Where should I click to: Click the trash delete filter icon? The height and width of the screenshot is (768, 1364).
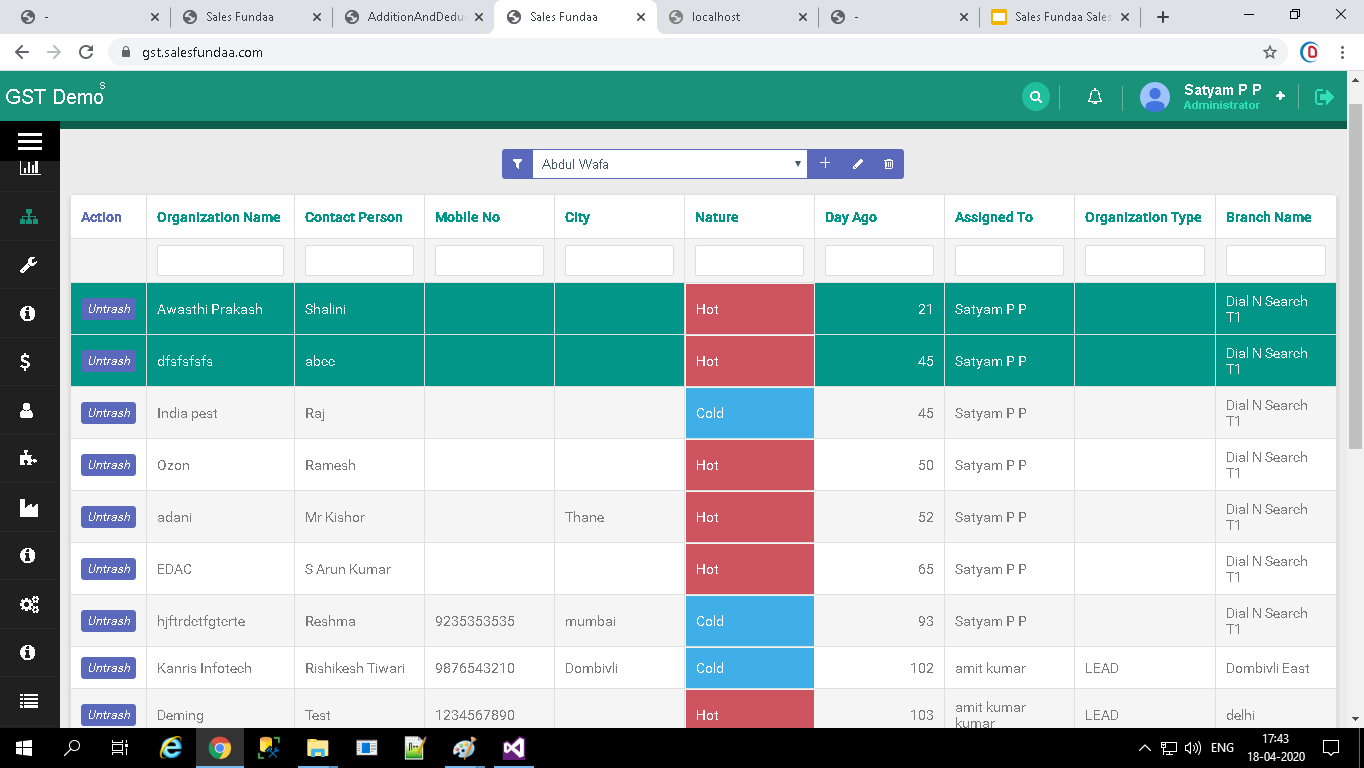(x=888, y=164)
